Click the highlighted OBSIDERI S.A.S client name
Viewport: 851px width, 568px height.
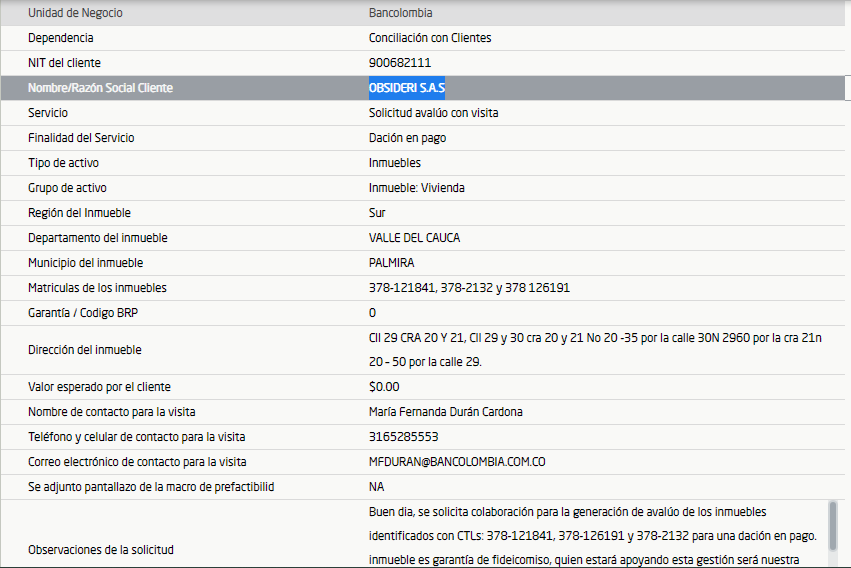pos(407,88)
